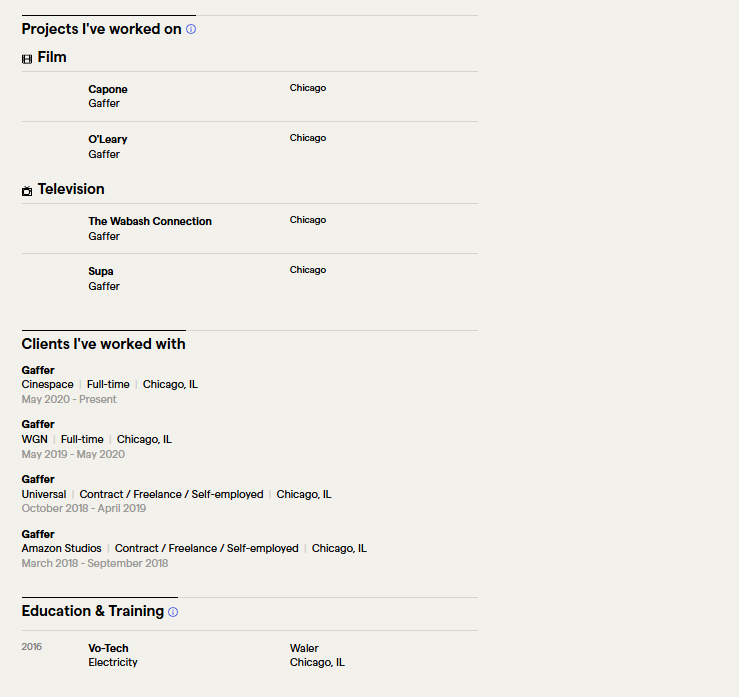Viewport: 739px width, 697px height.
Task: Click the Cinespace client entry
Action: (48, 384)
